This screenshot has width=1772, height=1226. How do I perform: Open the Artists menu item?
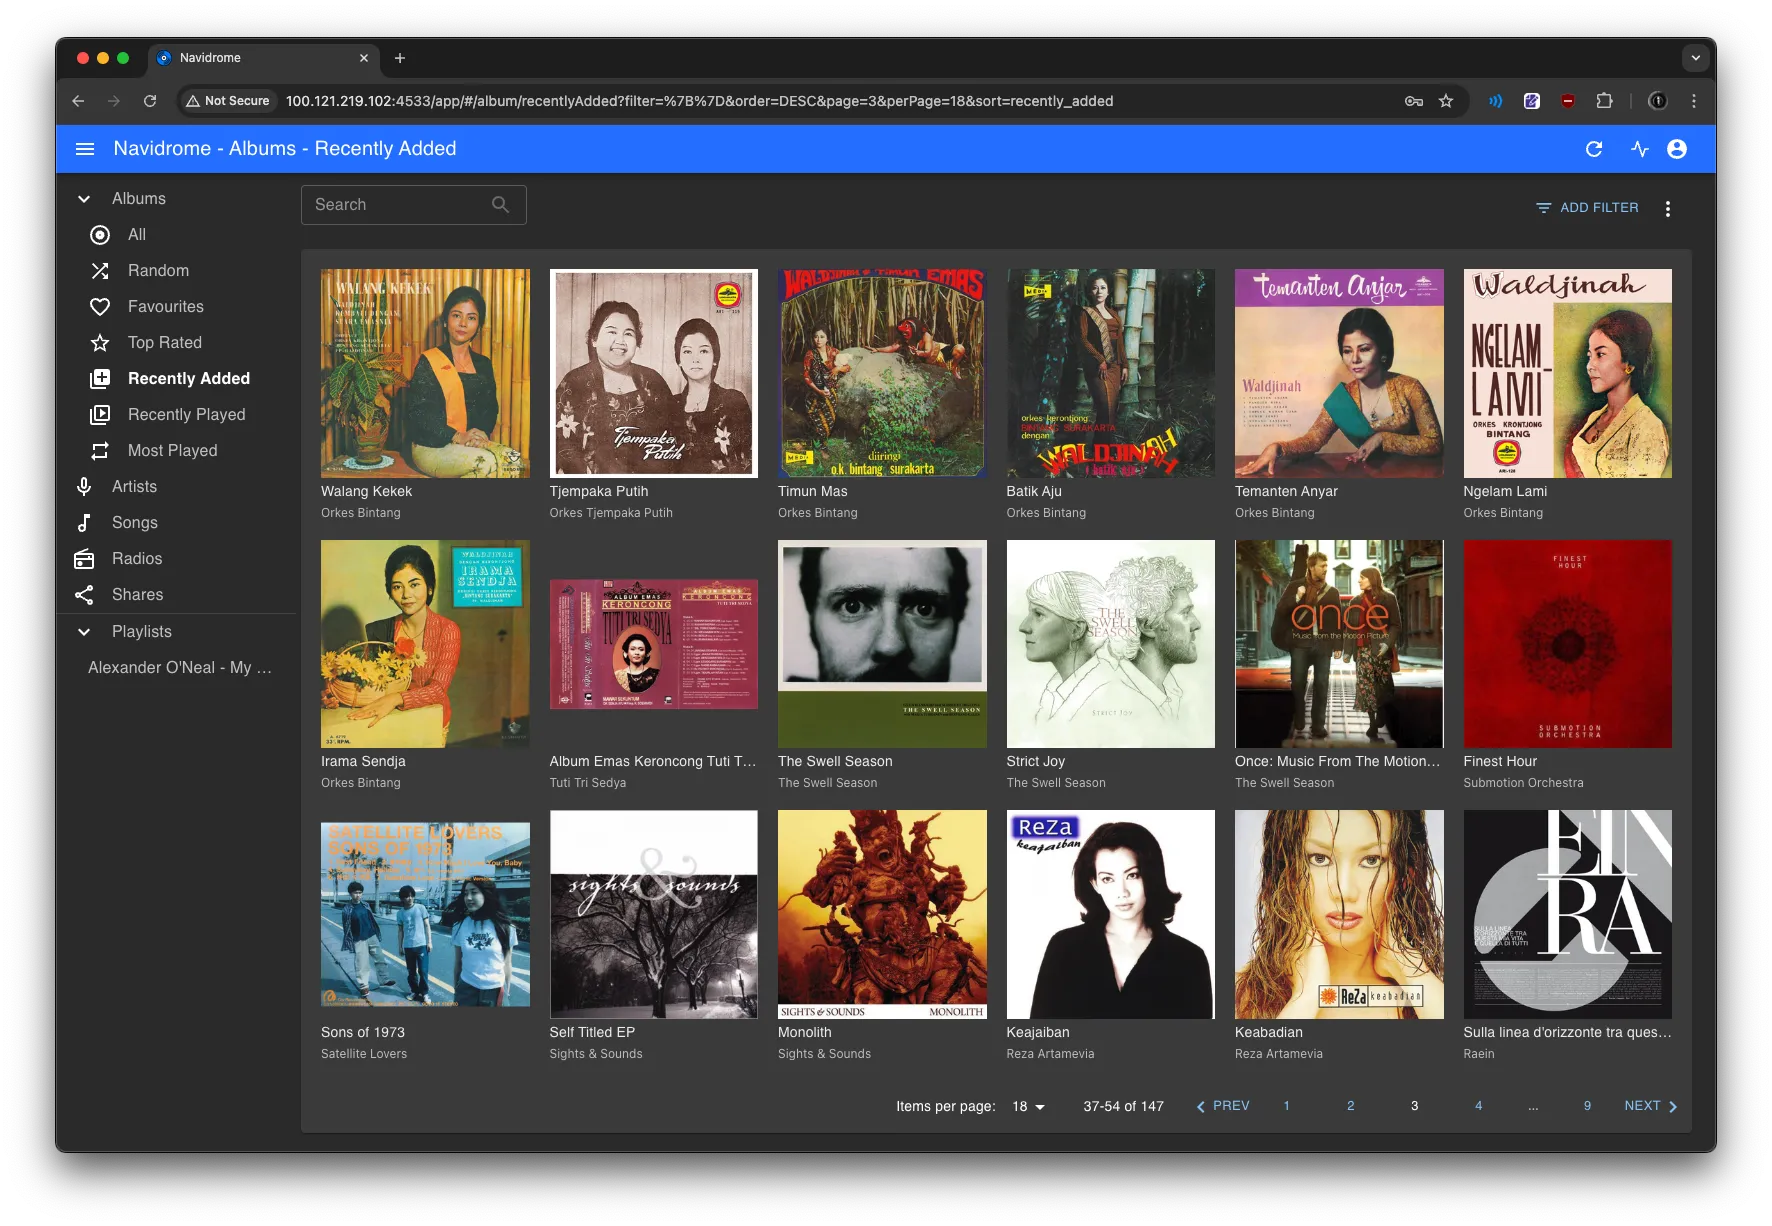pos(134,487)
